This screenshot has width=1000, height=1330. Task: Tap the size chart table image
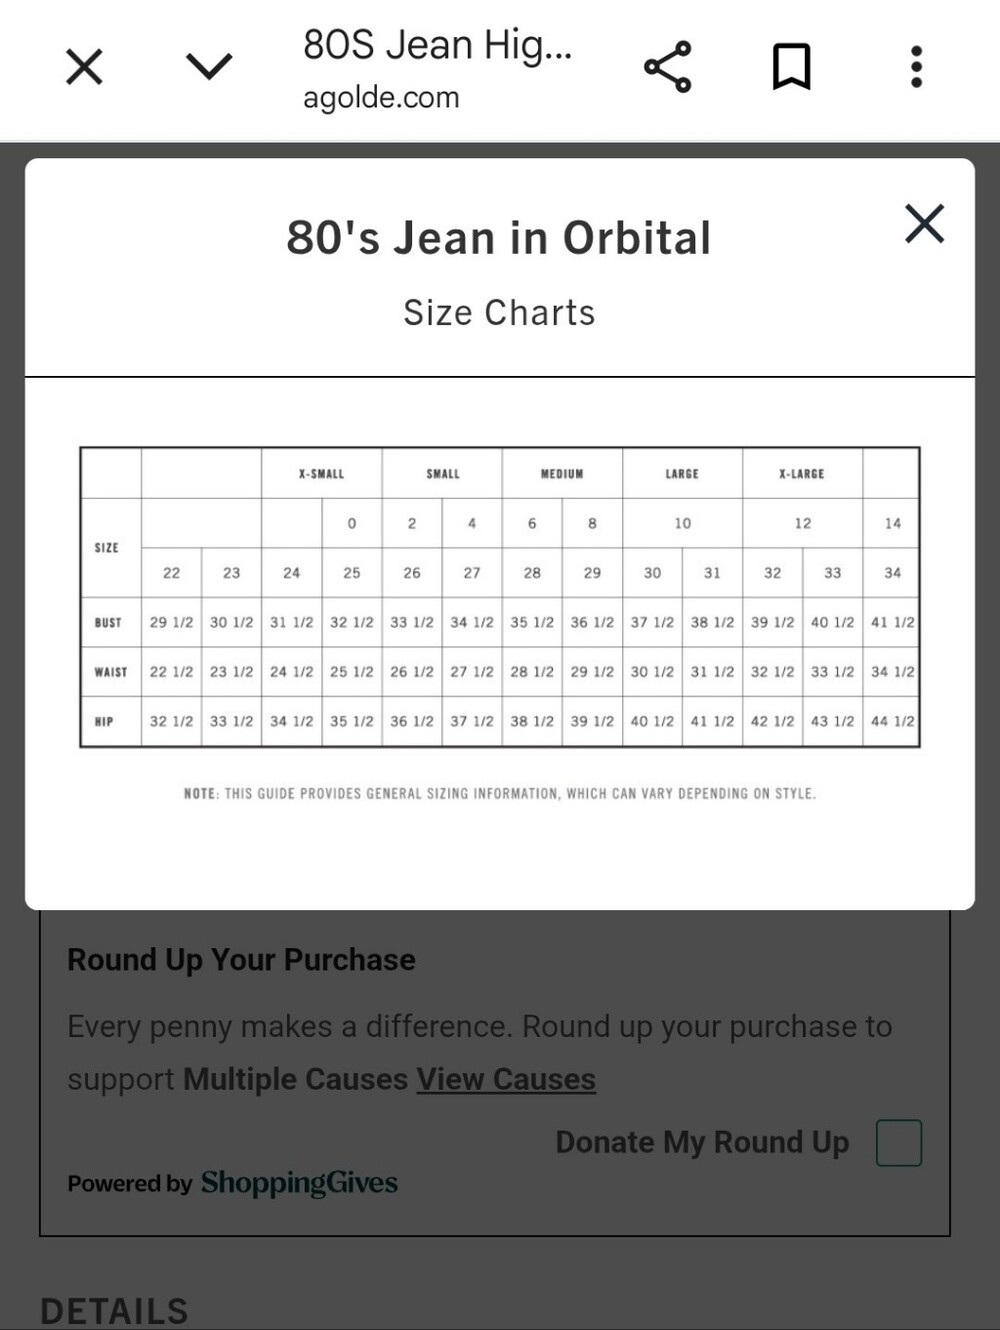pos(499,597)
